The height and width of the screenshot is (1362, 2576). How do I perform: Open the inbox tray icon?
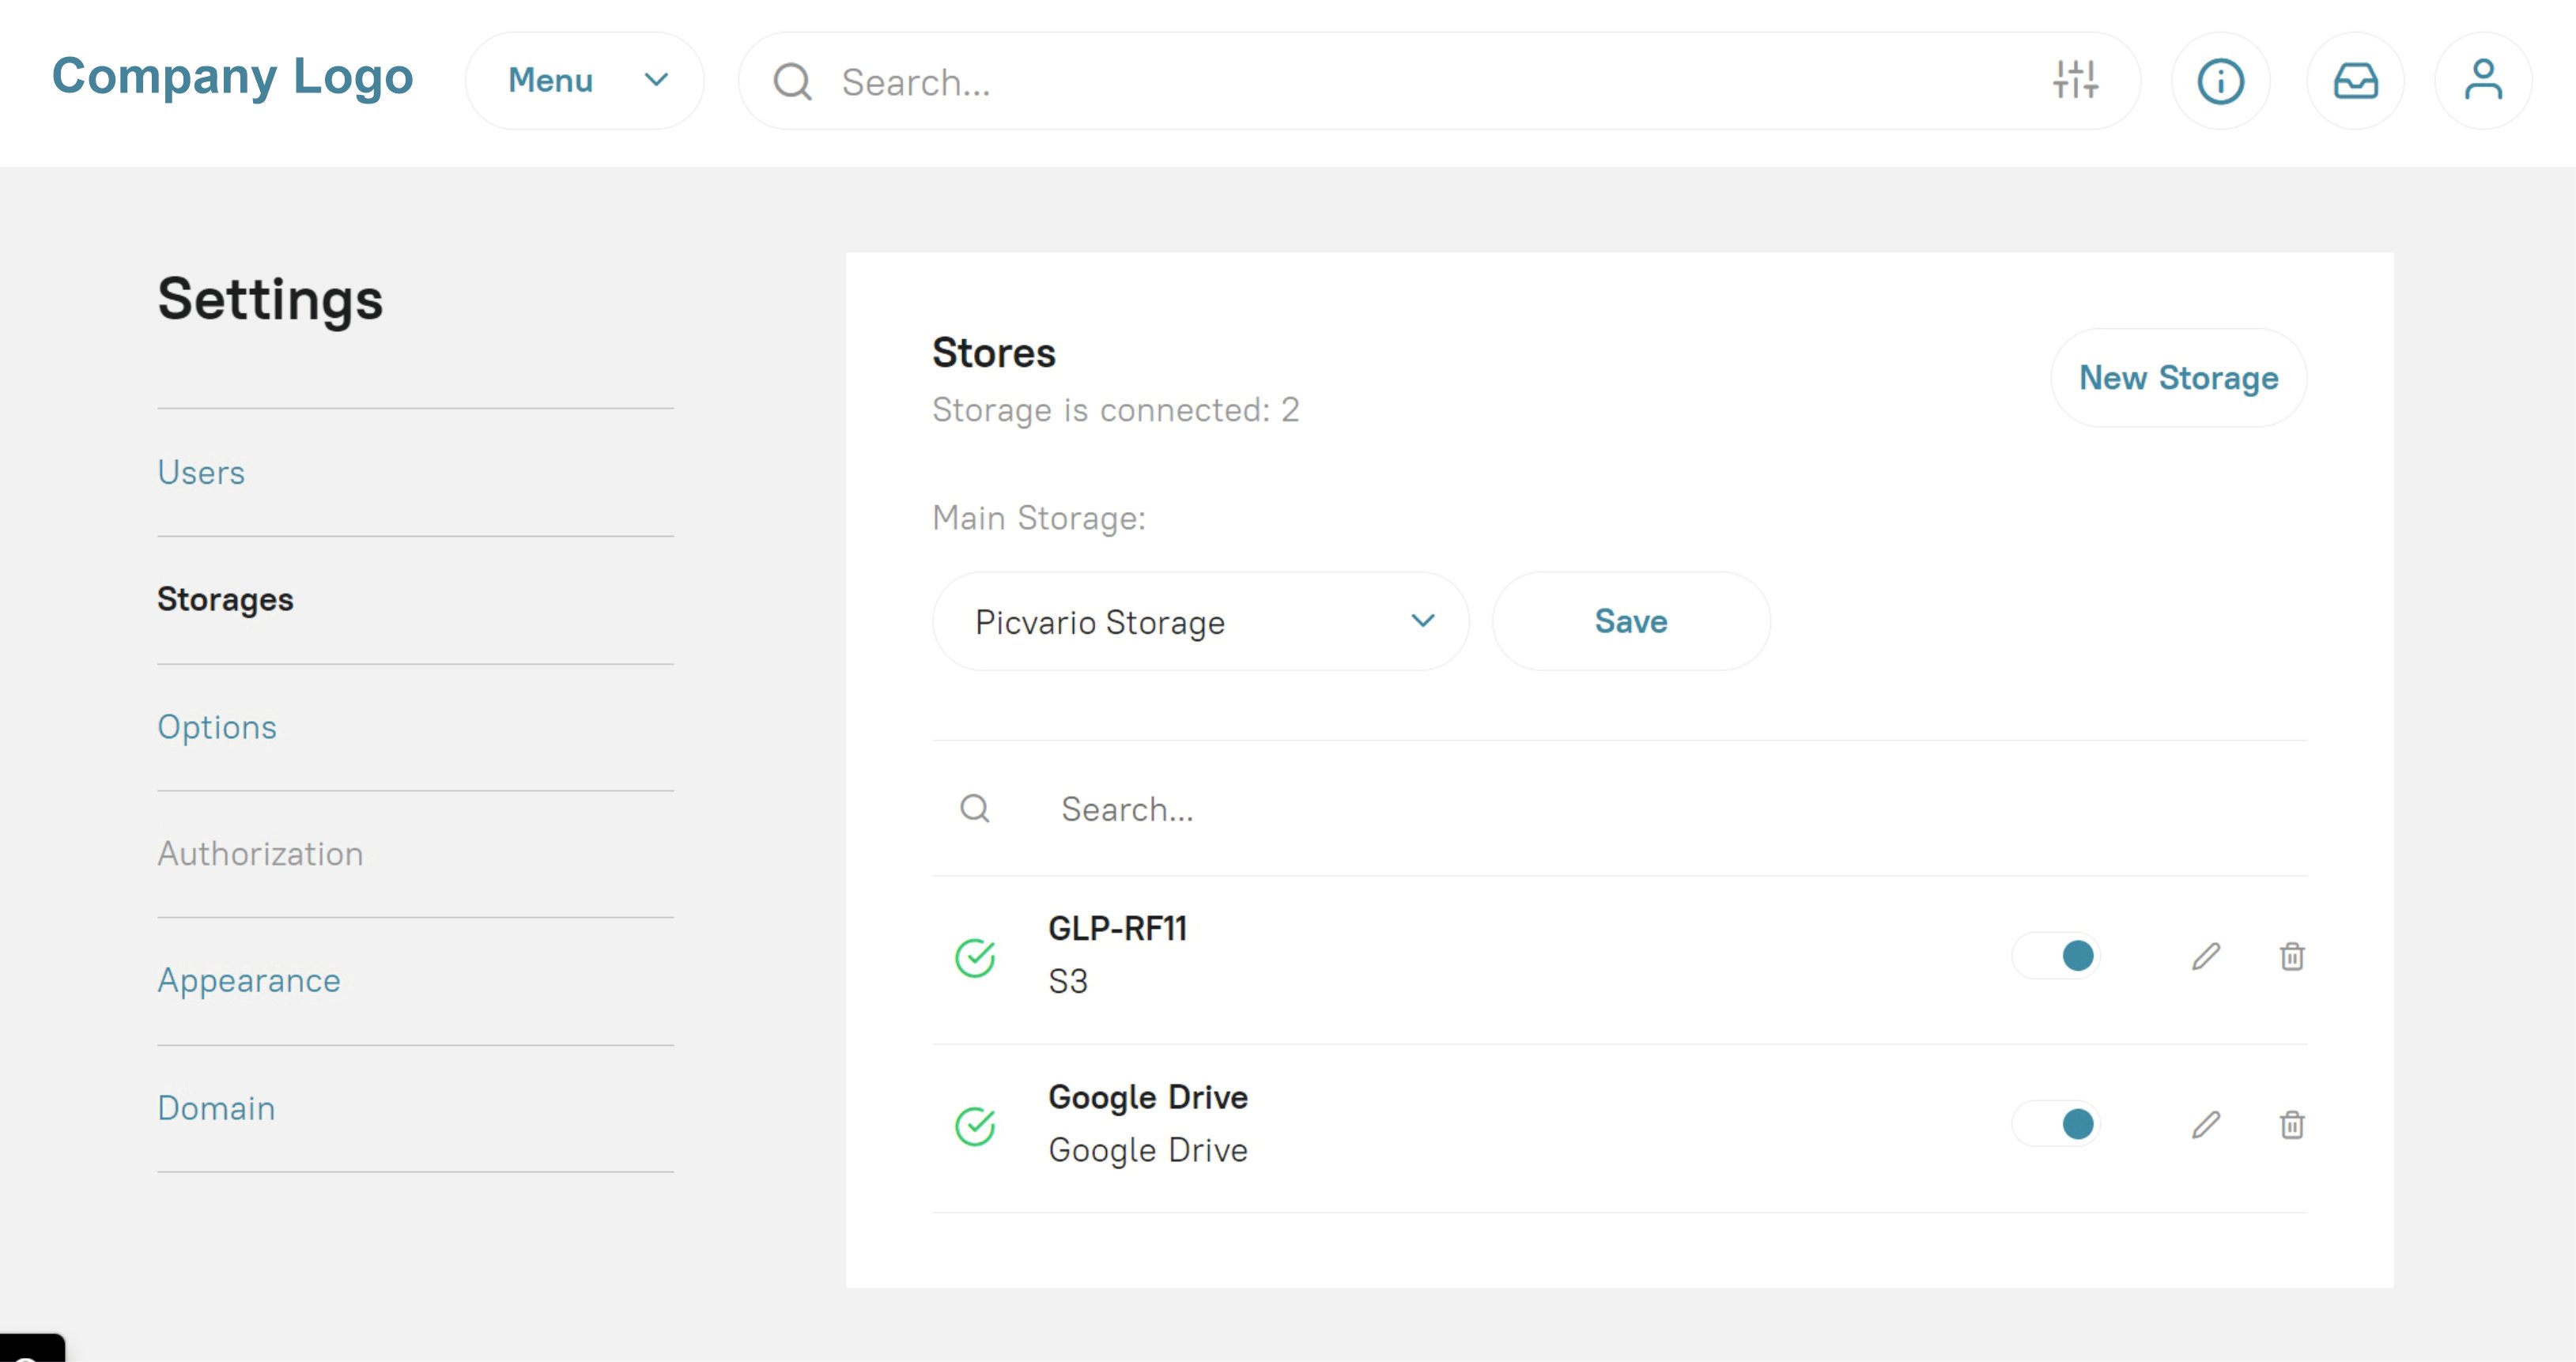pyautogui.click(x=2355, y=81)
